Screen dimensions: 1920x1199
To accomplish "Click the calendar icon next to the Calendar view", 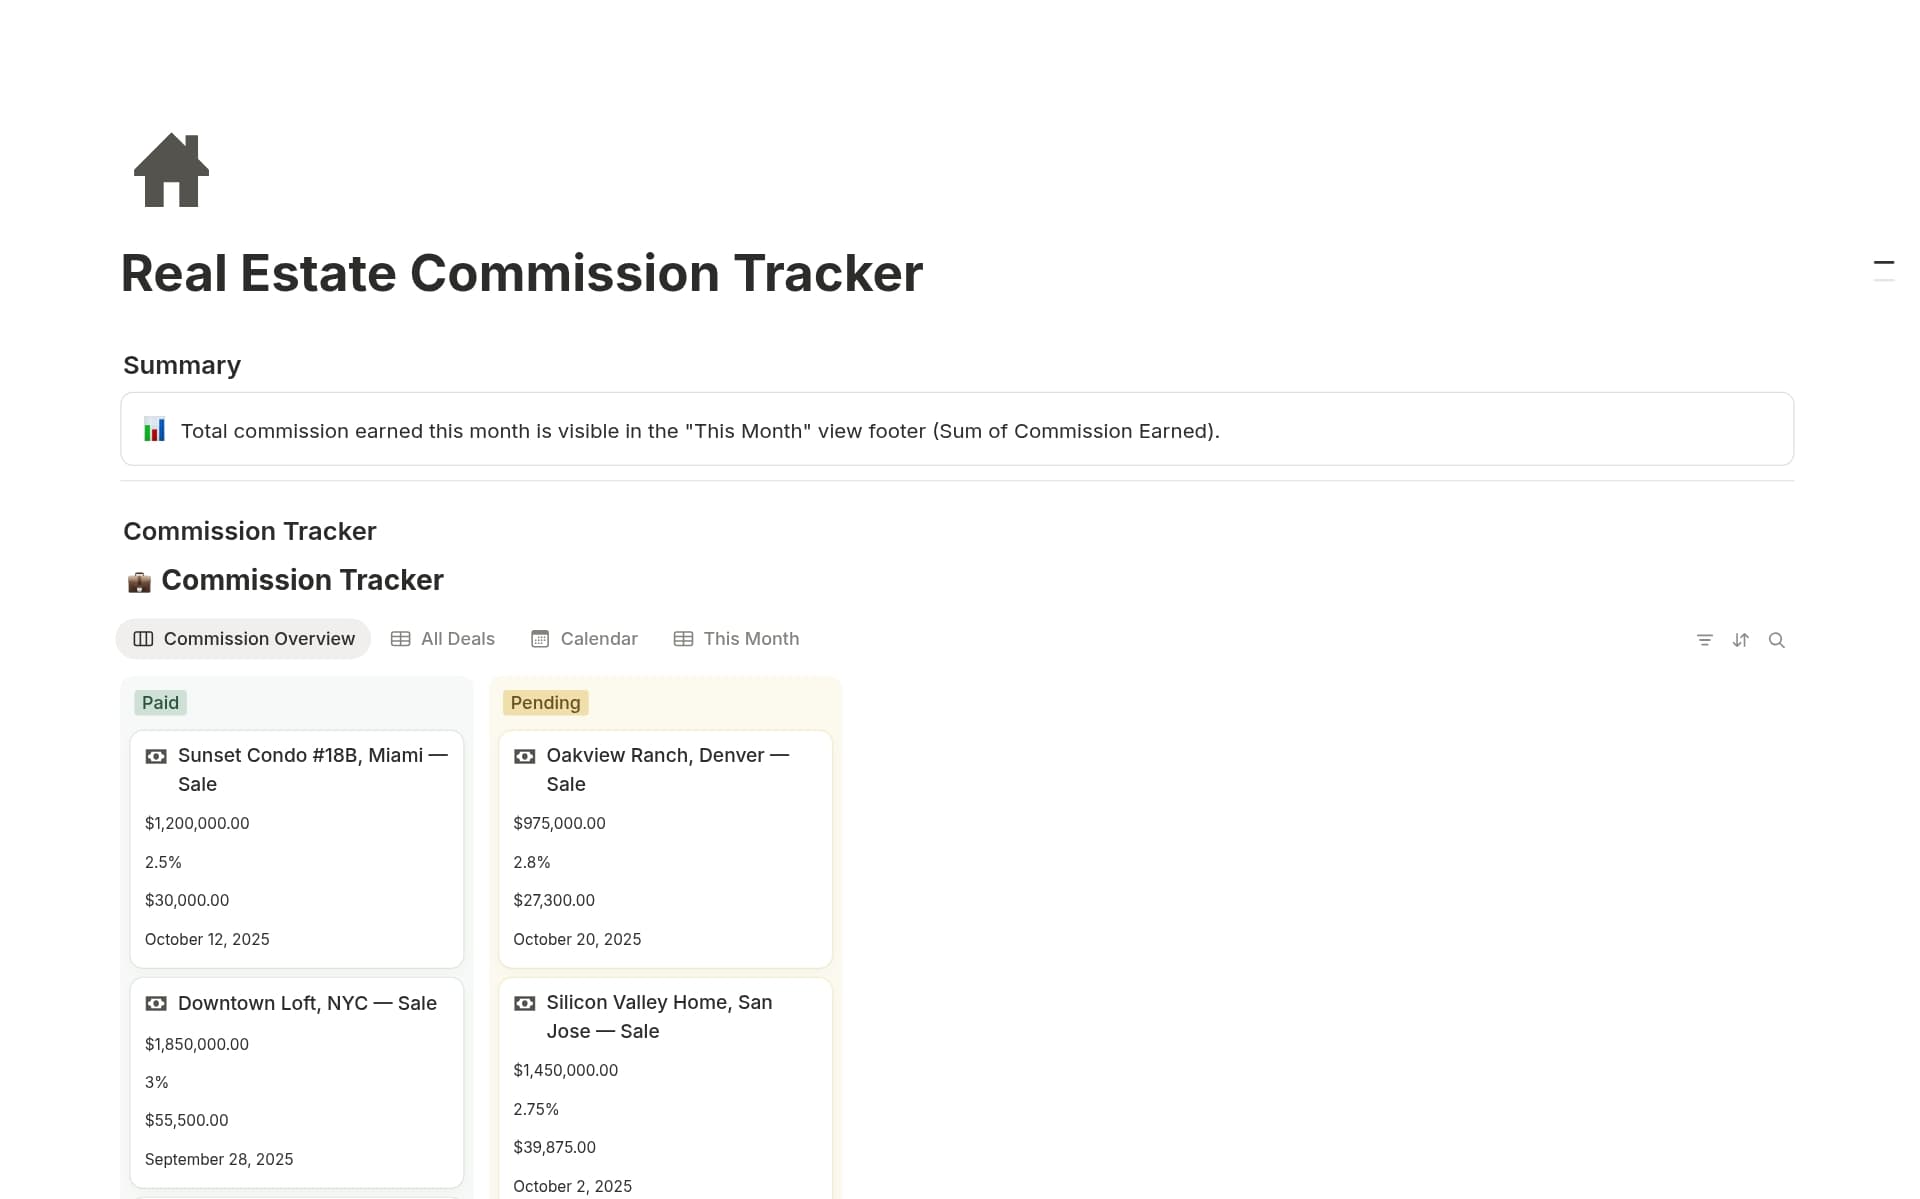I will tap(539, 638).
